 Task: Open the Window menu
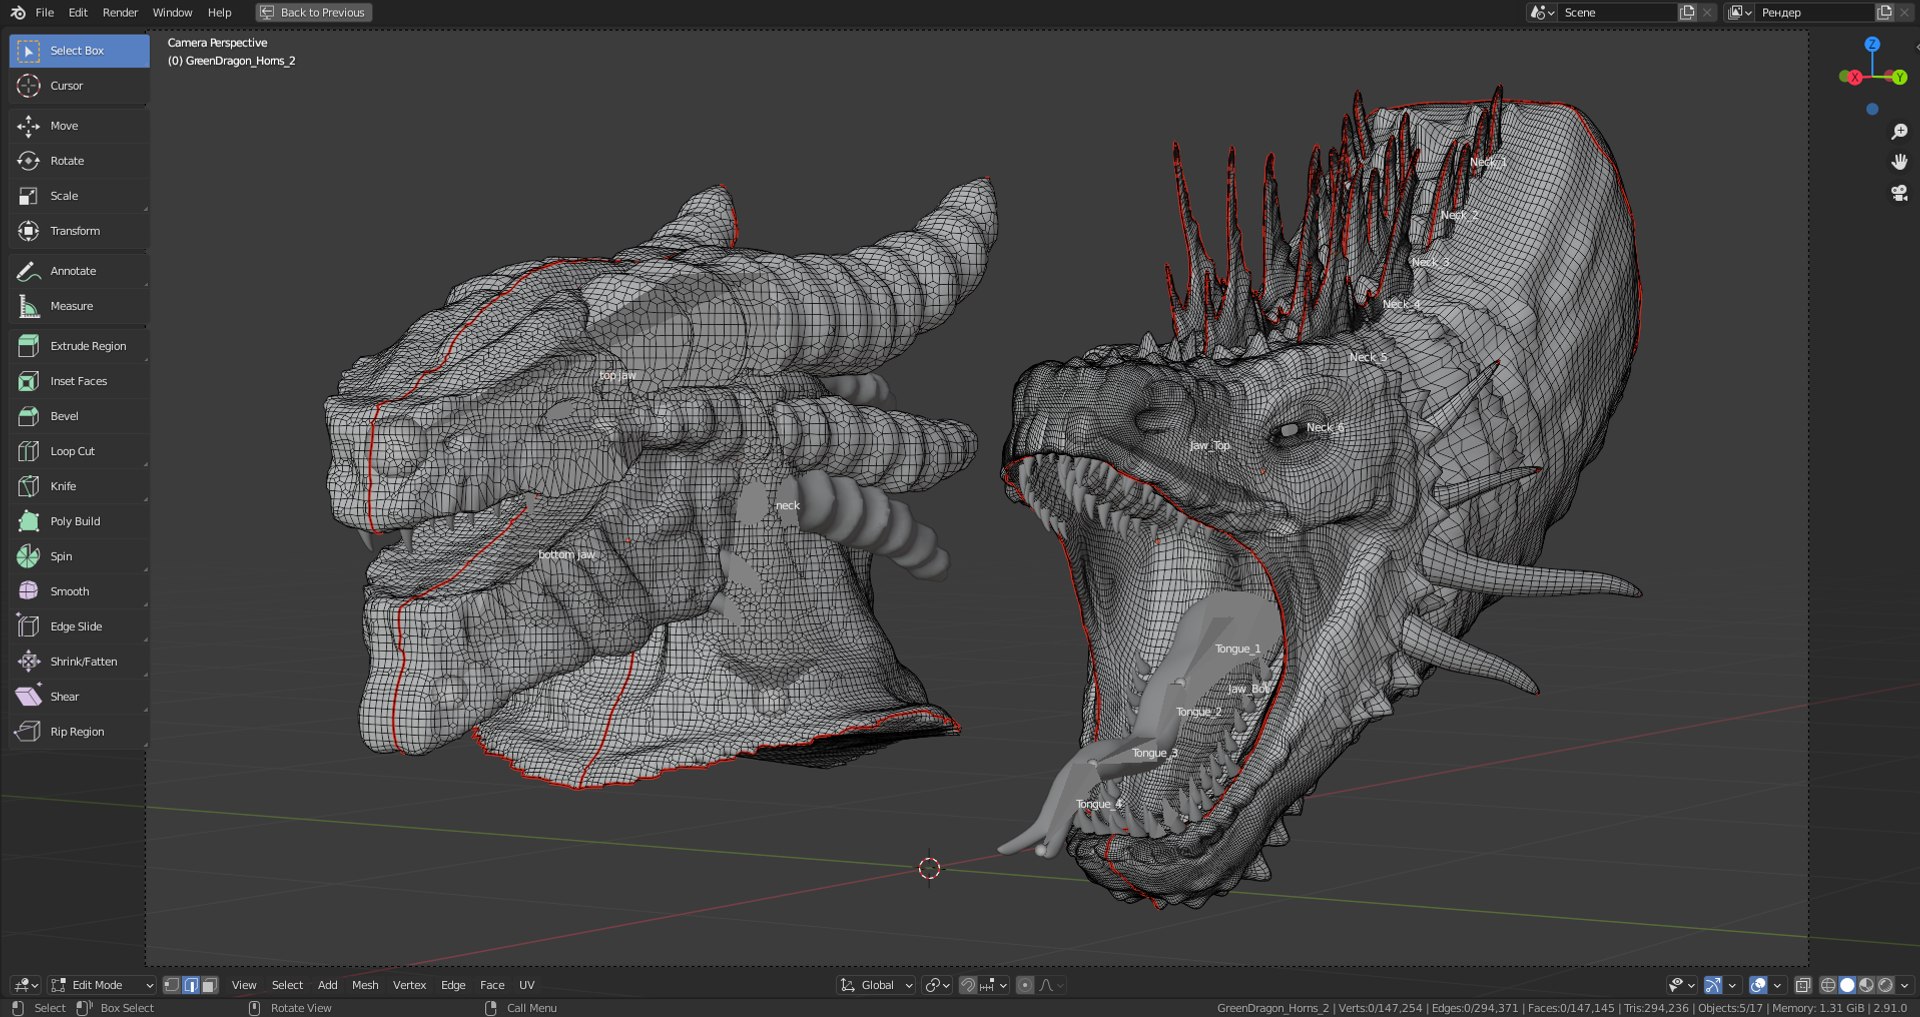click(x=172, y=12)
